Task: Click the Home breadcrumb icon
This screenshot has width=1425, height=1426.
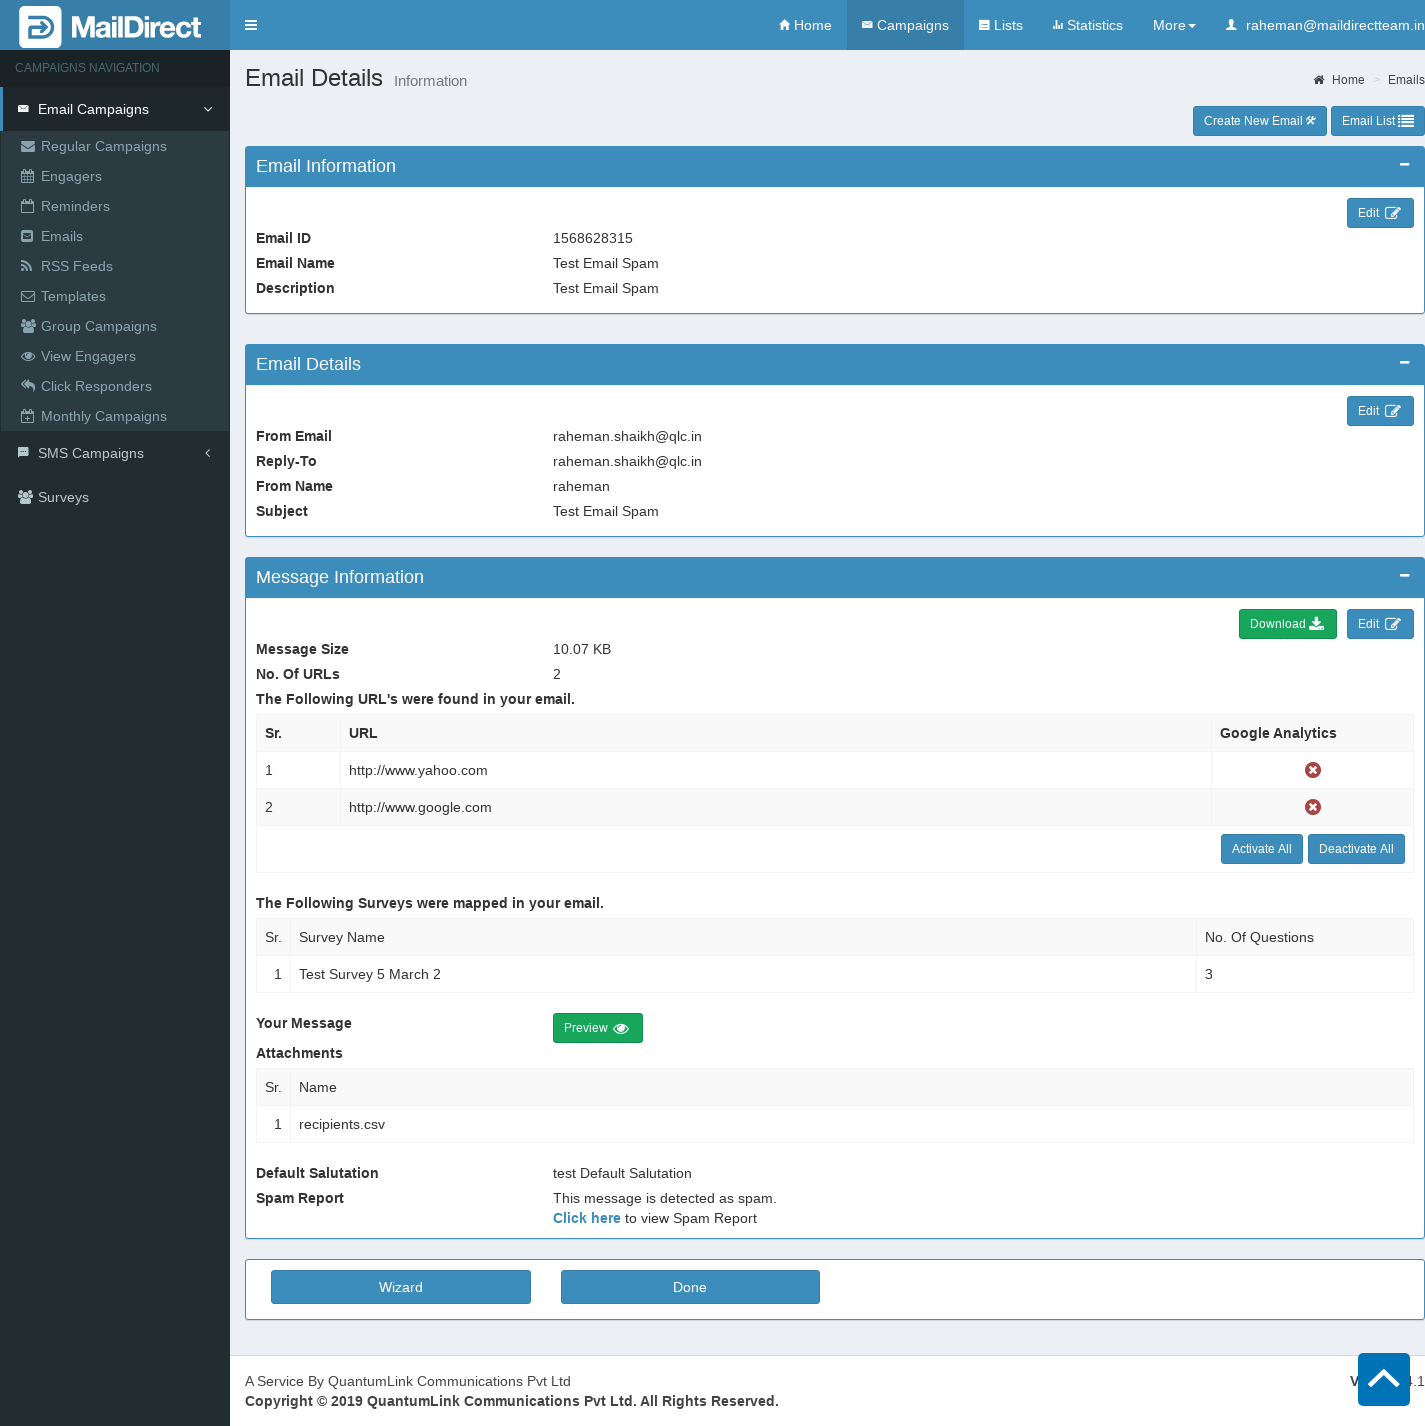Action: 1319,80
